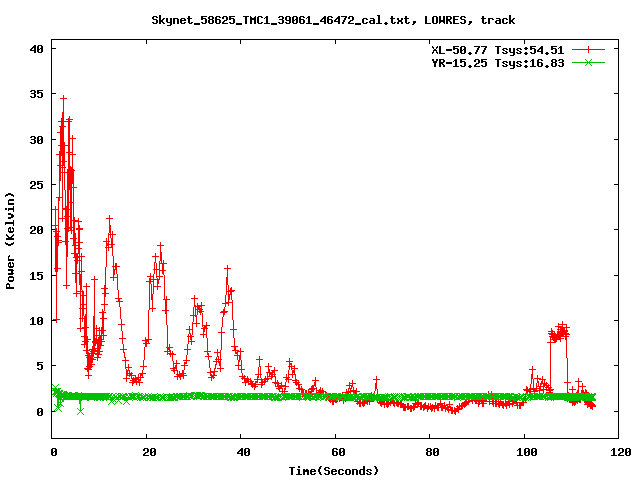The width and height of the screenshot is (640, 480).
Task: Click the green legend line sample
Action: pos(588,63)
